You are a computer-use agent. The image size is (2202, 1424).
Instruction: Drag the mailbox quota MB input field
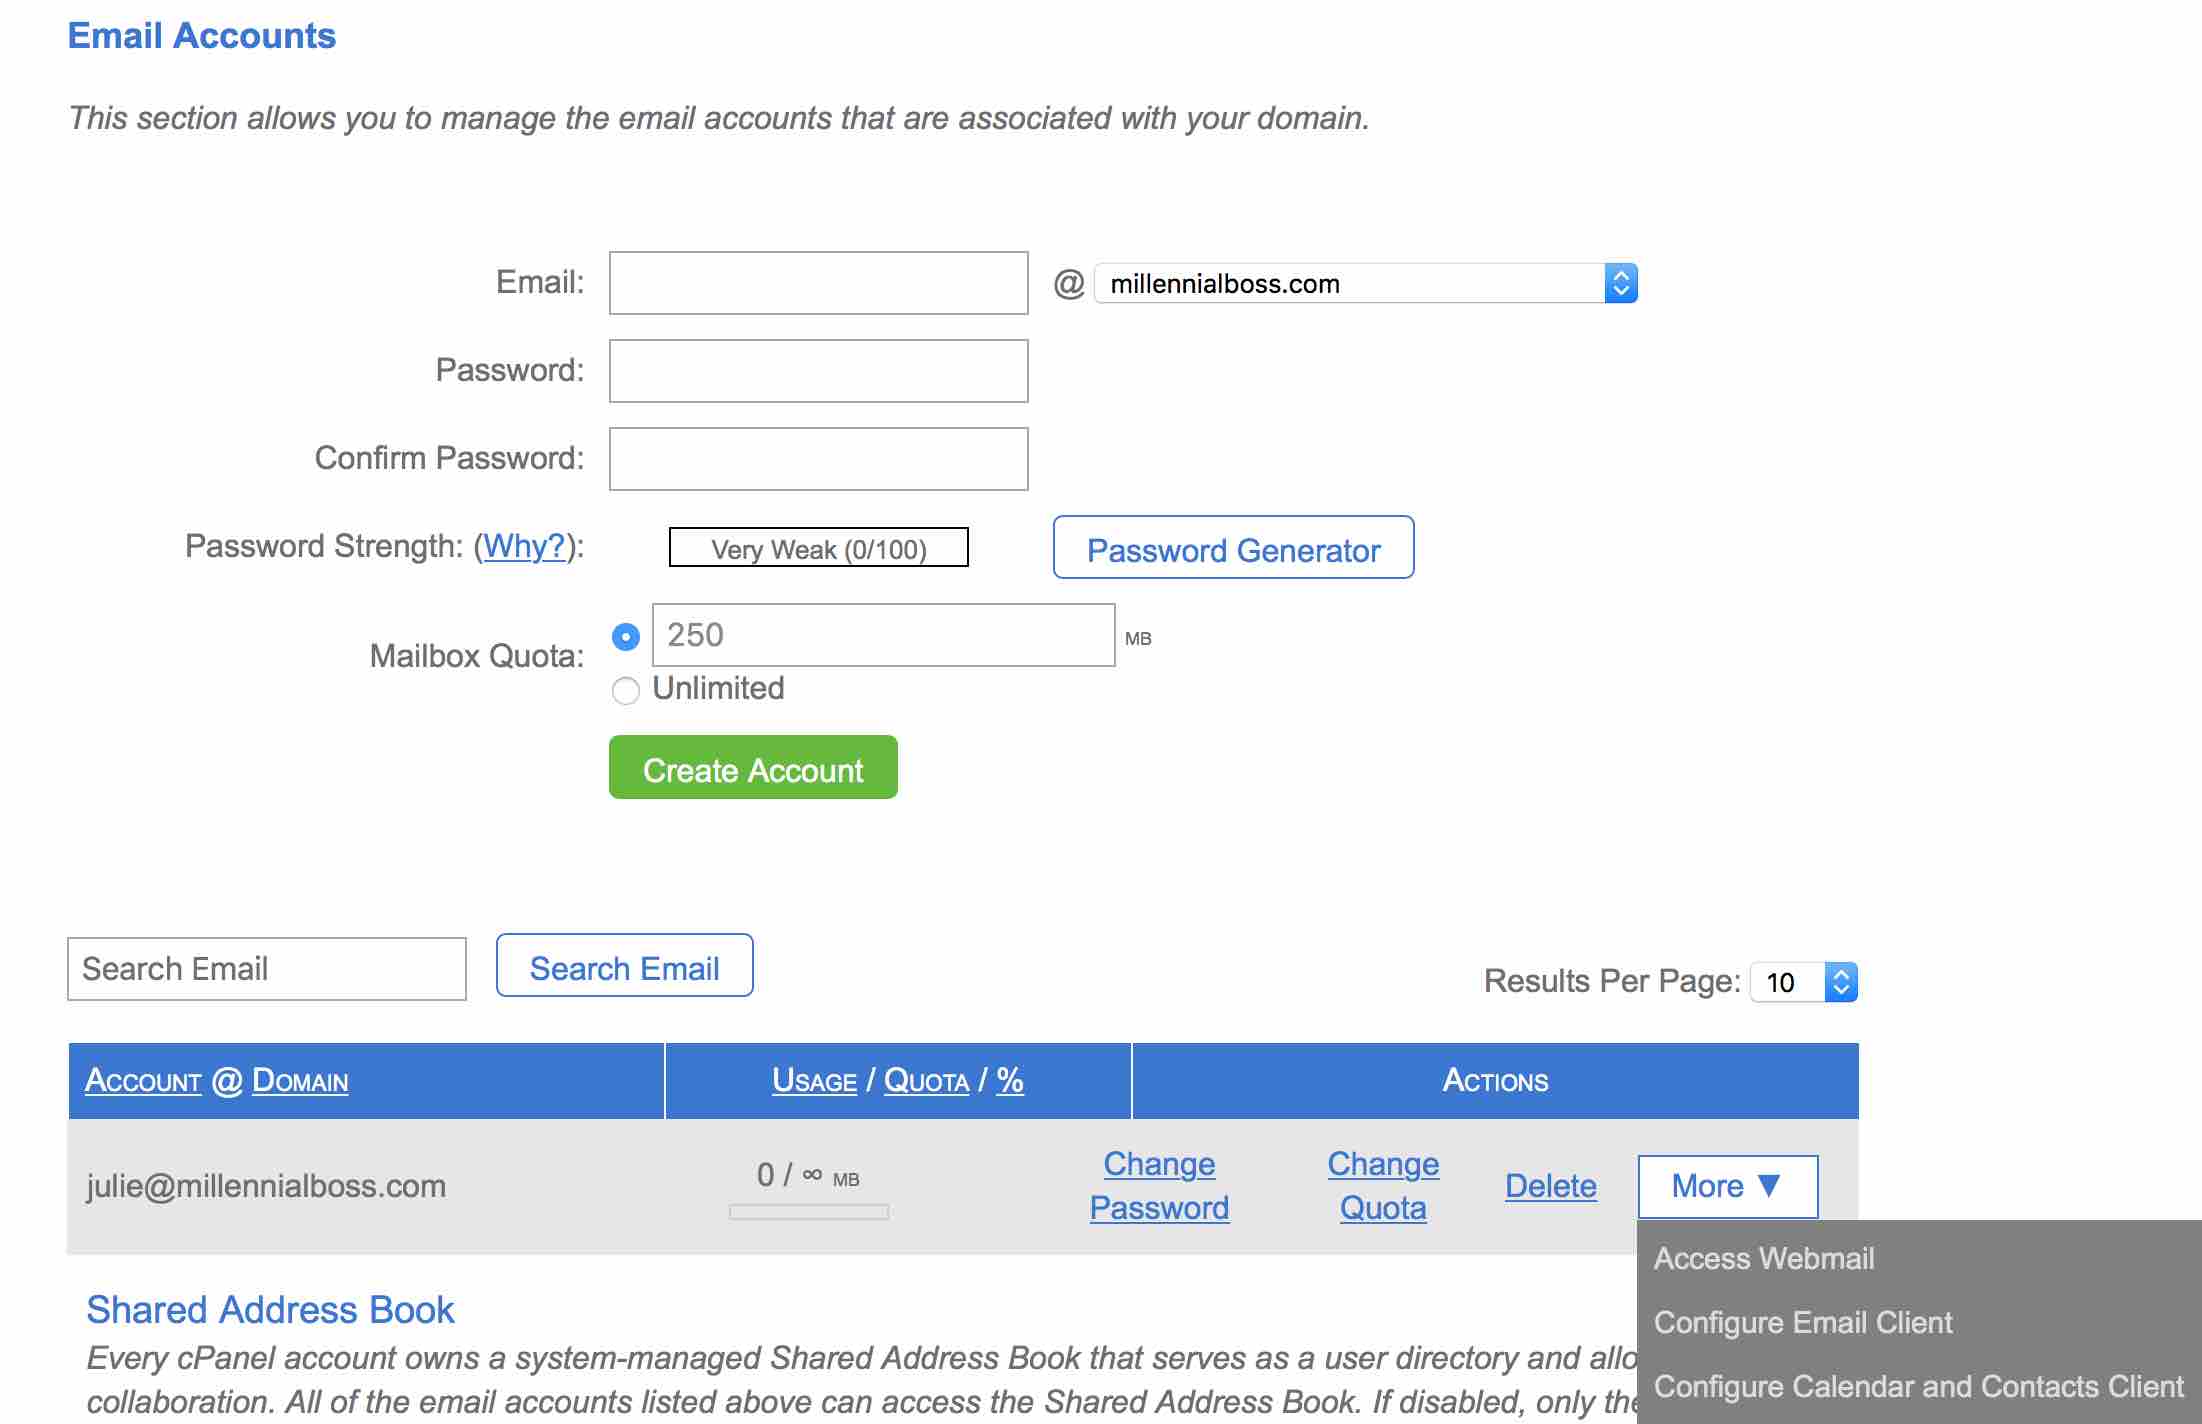pyautogui.click(x=880, y=634)
